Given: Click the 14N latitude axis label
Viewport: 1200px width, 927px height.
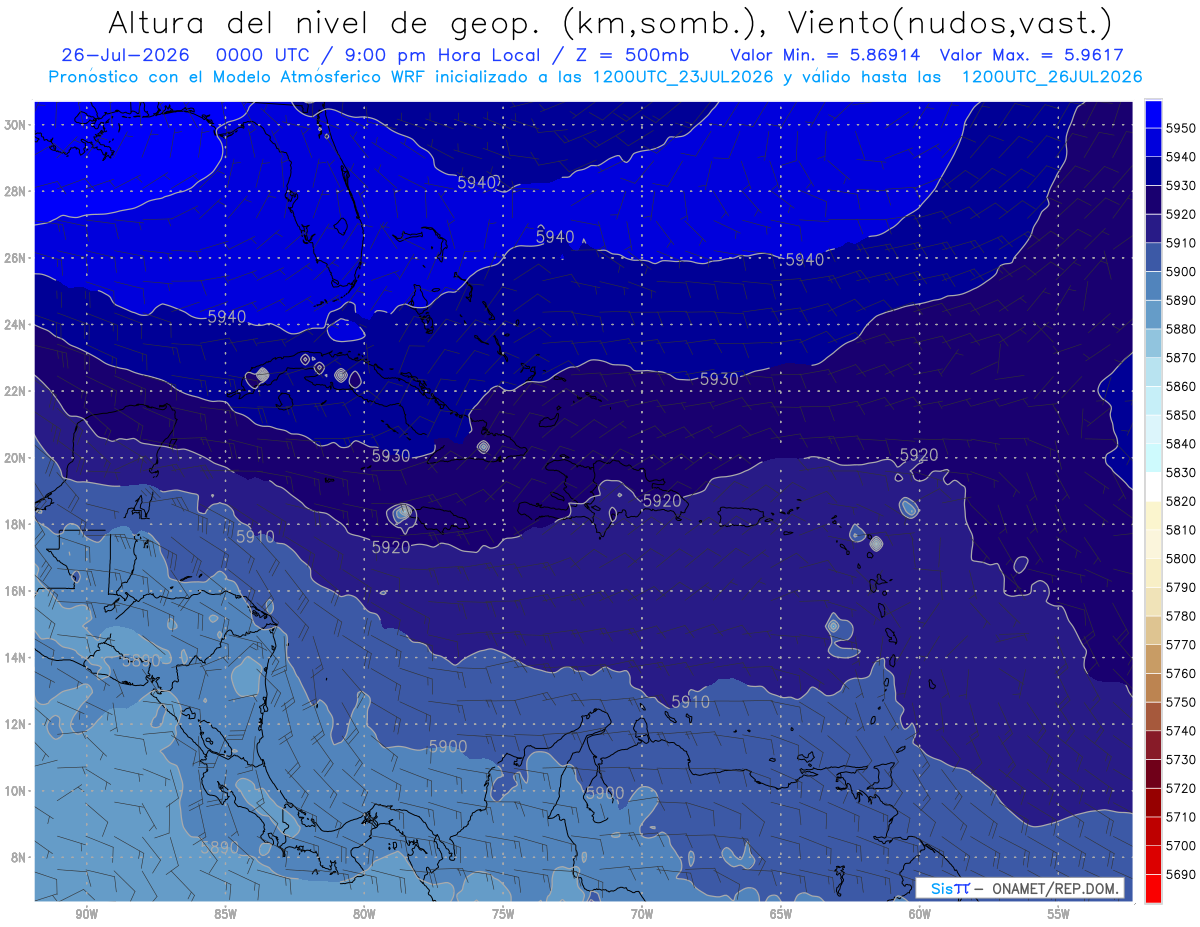Looking at the screenshot, I should (15, 657).
